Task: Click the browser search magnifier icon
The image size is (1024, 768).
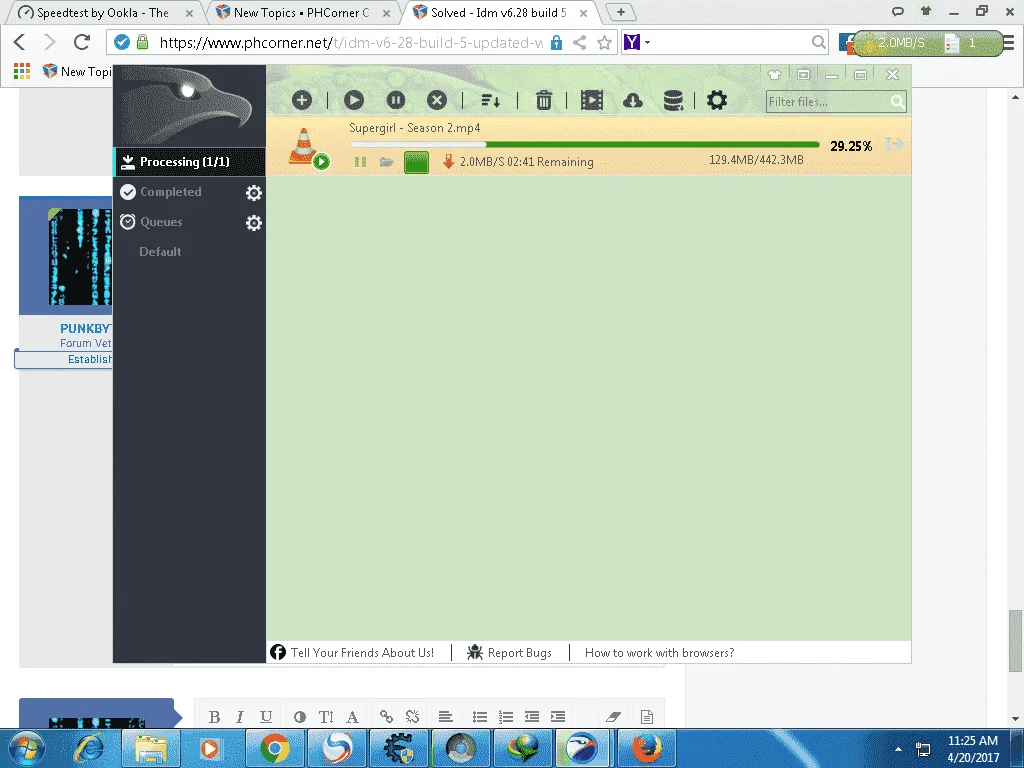Action: coord(818,42)
